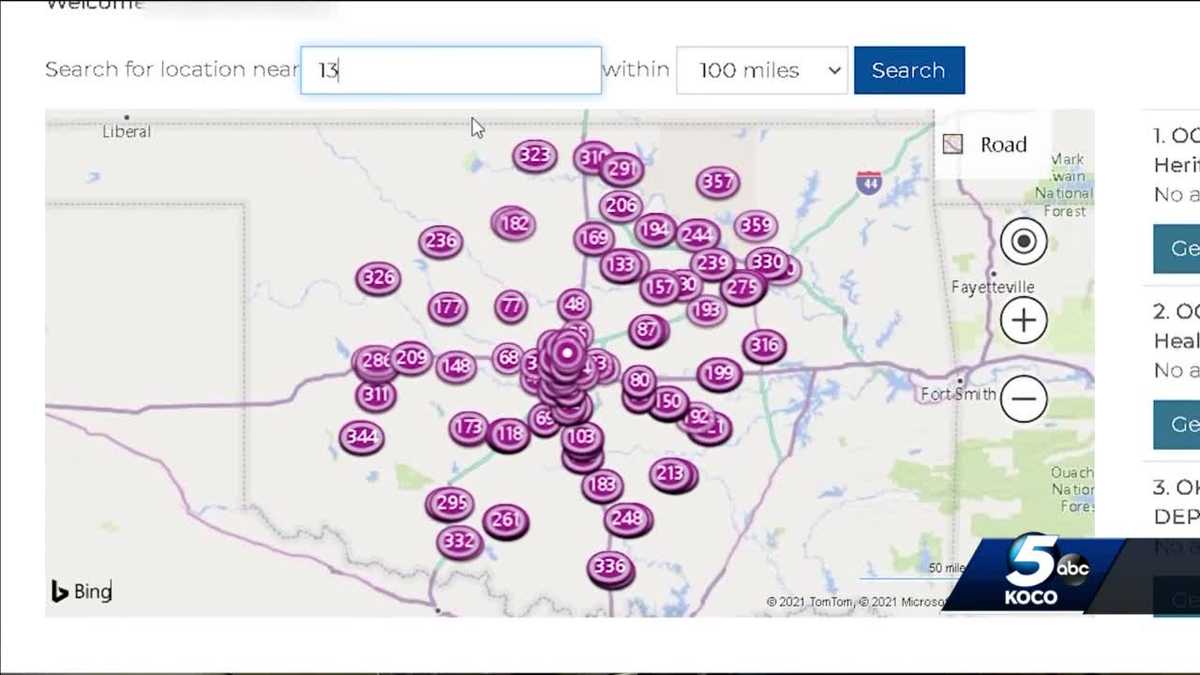This screenshot has width=1200, height=675.
Task: Click location marker 326 on map
Action: (378, 278)
